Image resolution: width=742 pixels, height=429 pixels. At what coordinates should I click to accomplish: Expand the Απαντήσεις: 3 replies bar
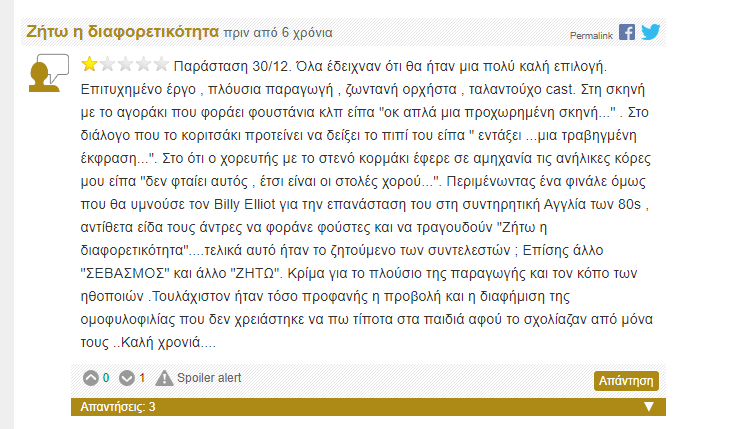pos(368,407)
